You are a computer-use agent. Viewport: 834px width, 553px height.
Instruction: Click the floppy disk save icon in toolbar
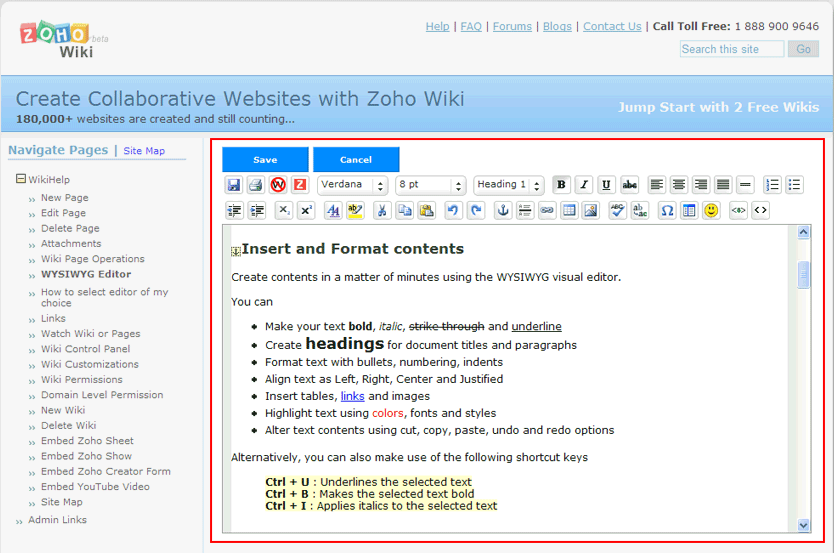point(233,185)
